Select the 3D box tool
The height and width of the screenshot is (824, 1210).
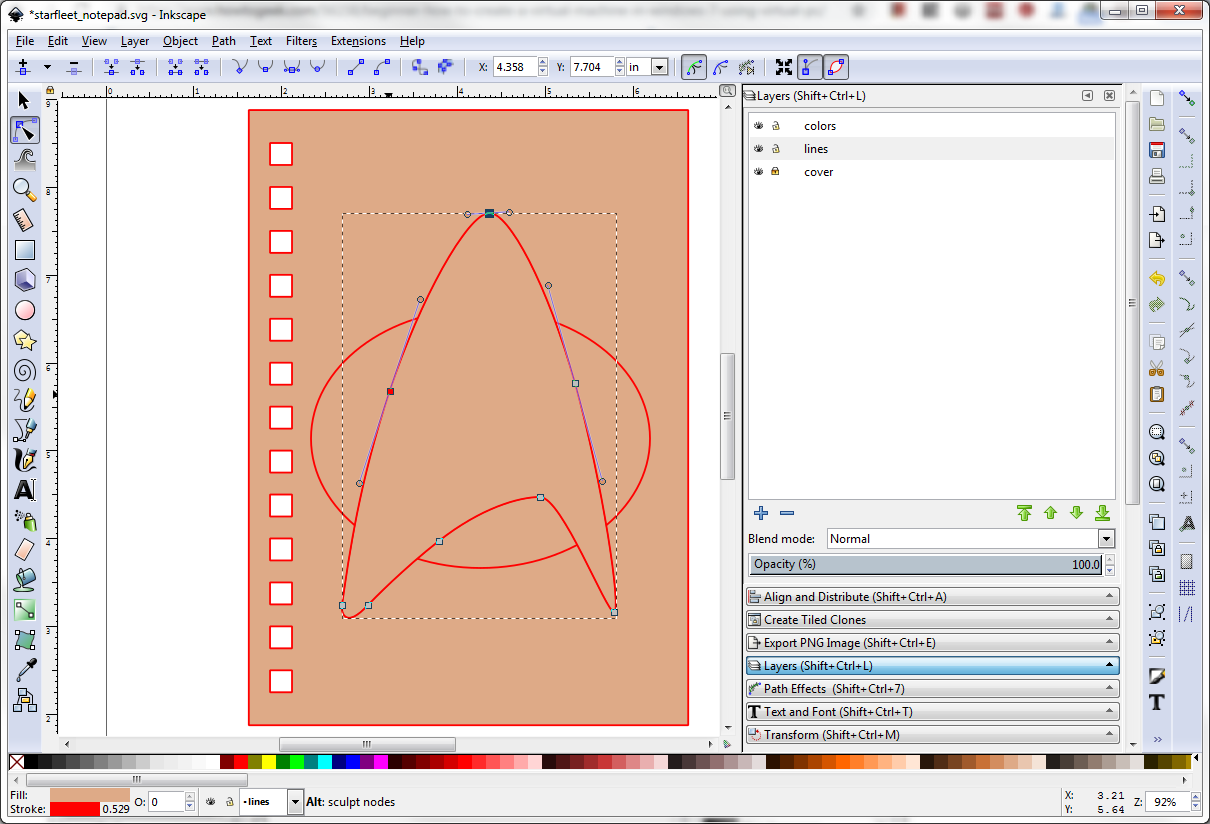tap(25, 280)
